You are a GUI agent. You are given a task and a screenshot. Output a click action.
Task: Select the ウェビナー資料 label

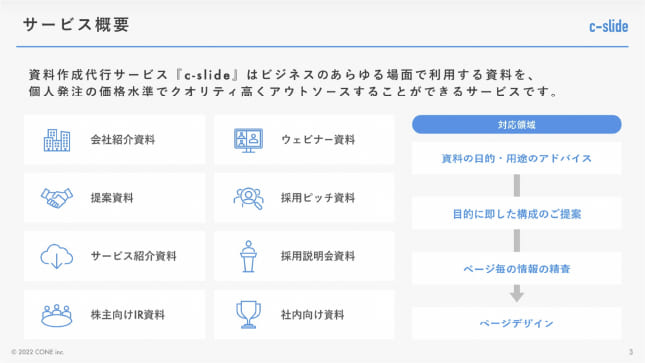(318, 140)
